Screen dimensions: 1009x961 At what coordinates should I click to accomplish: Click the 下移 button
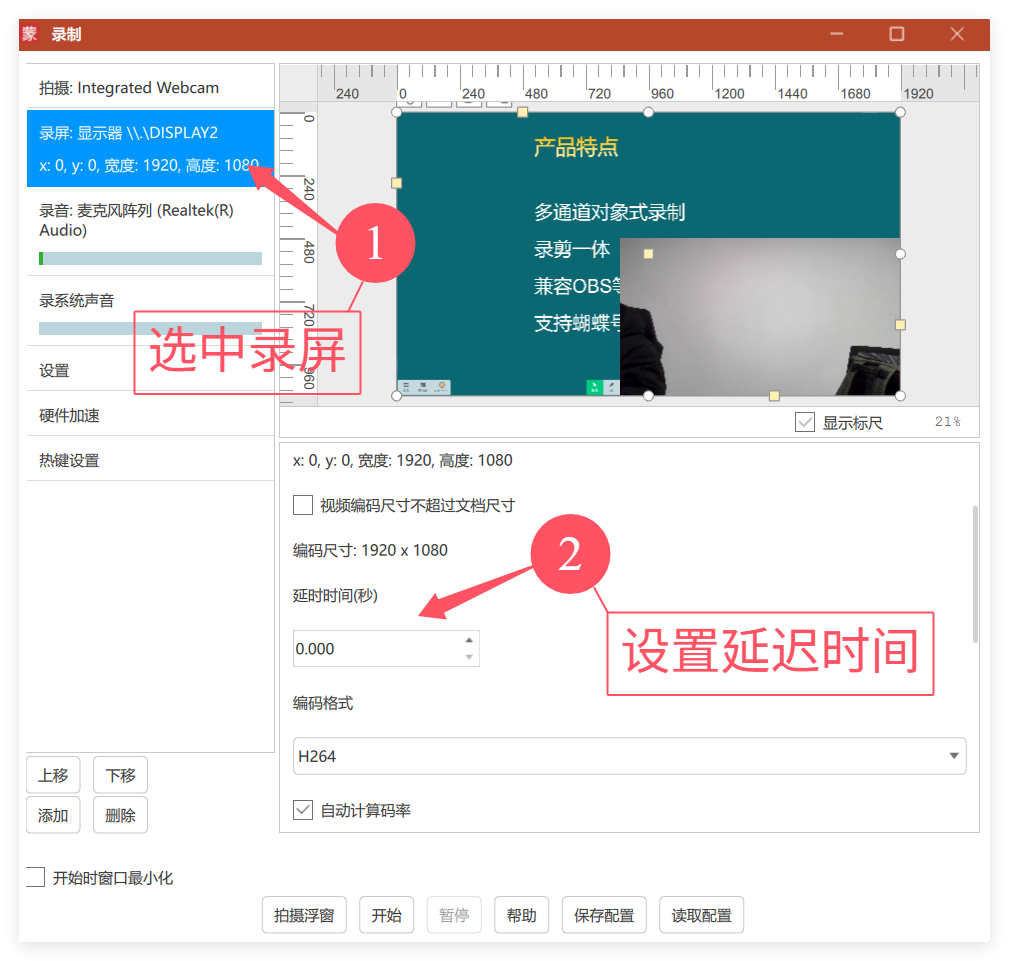(x=120, y=775)
